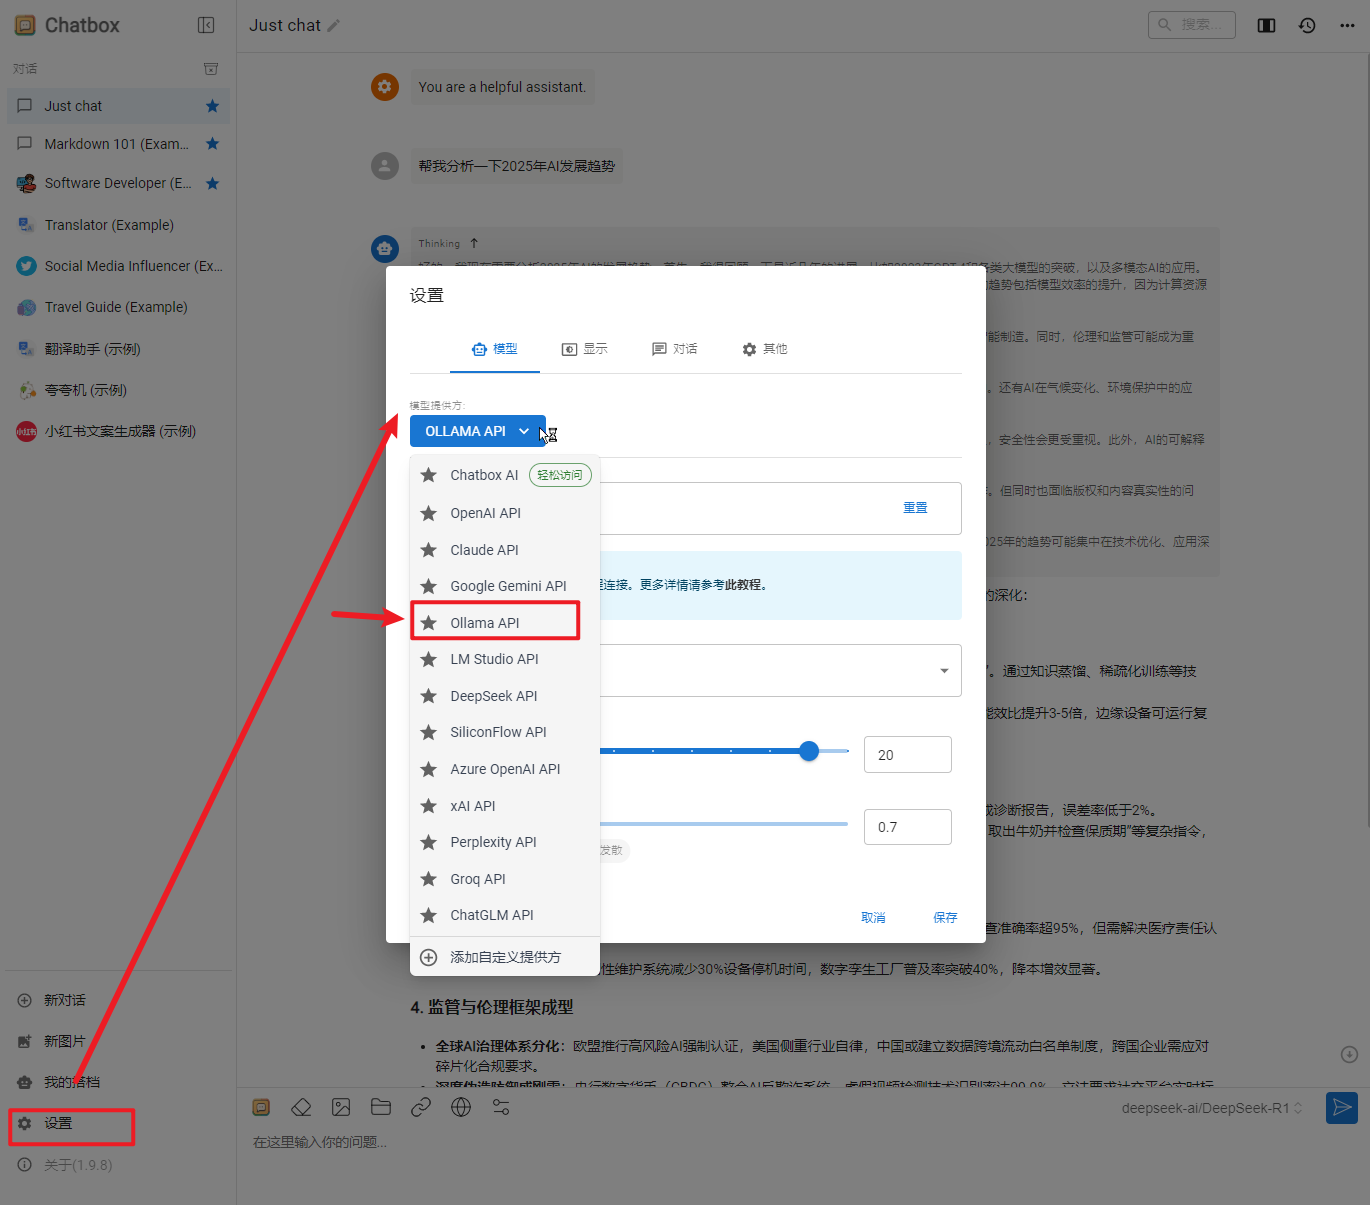Viewport: 1370px width, 1205px height.
Task: Click the send message button
Action: coord(1342,1108)
